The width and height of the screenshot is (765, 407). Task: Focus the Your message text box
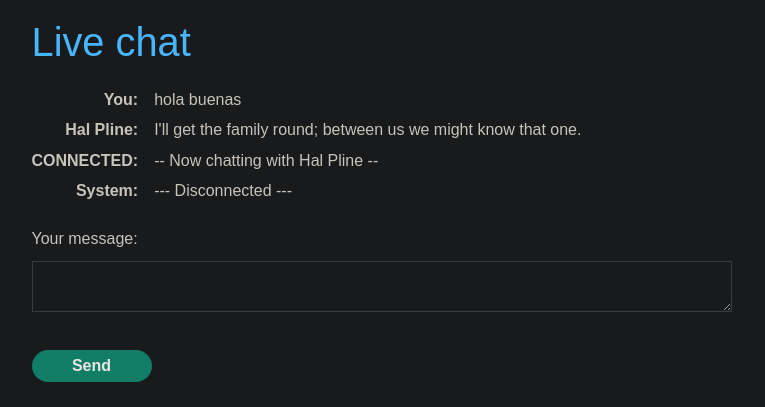[381, 286]
